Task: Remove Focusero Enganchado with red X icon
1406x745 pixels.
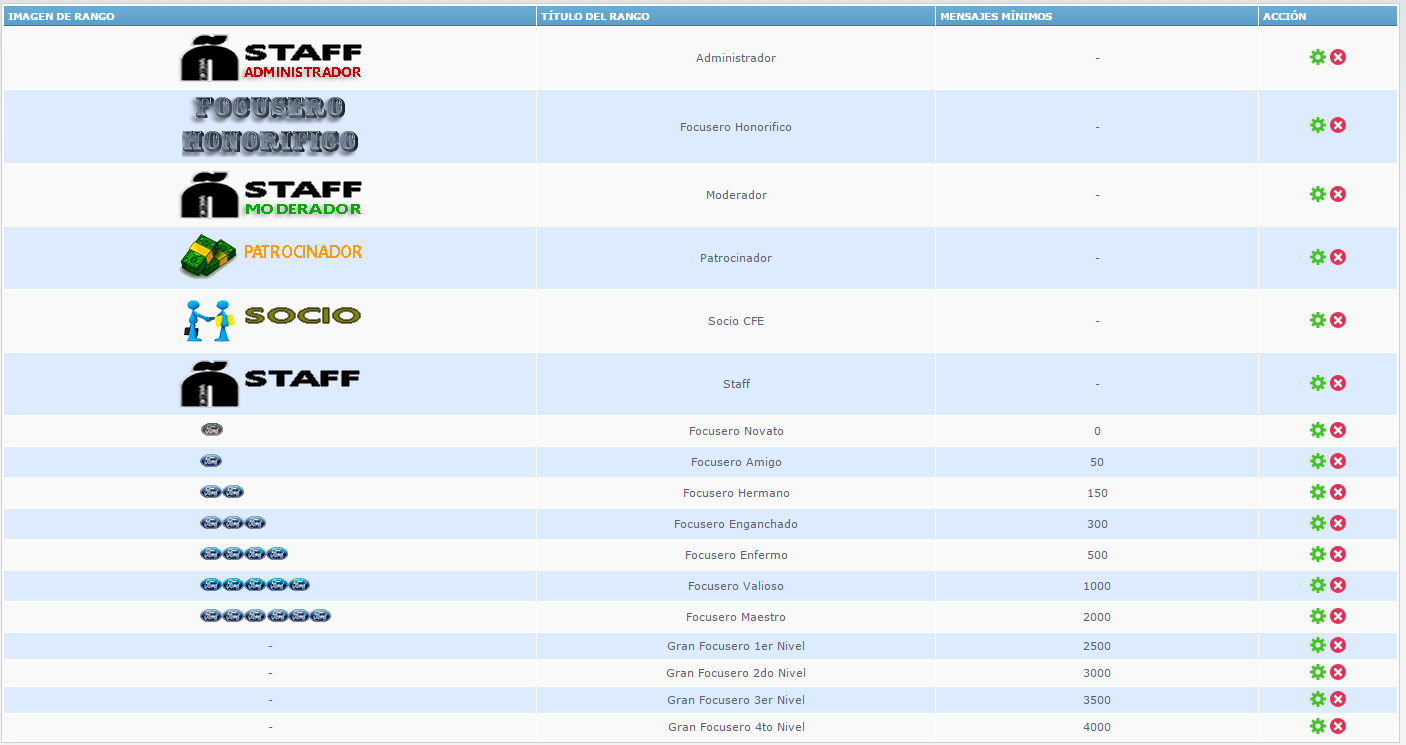Action: [1338, 523]
